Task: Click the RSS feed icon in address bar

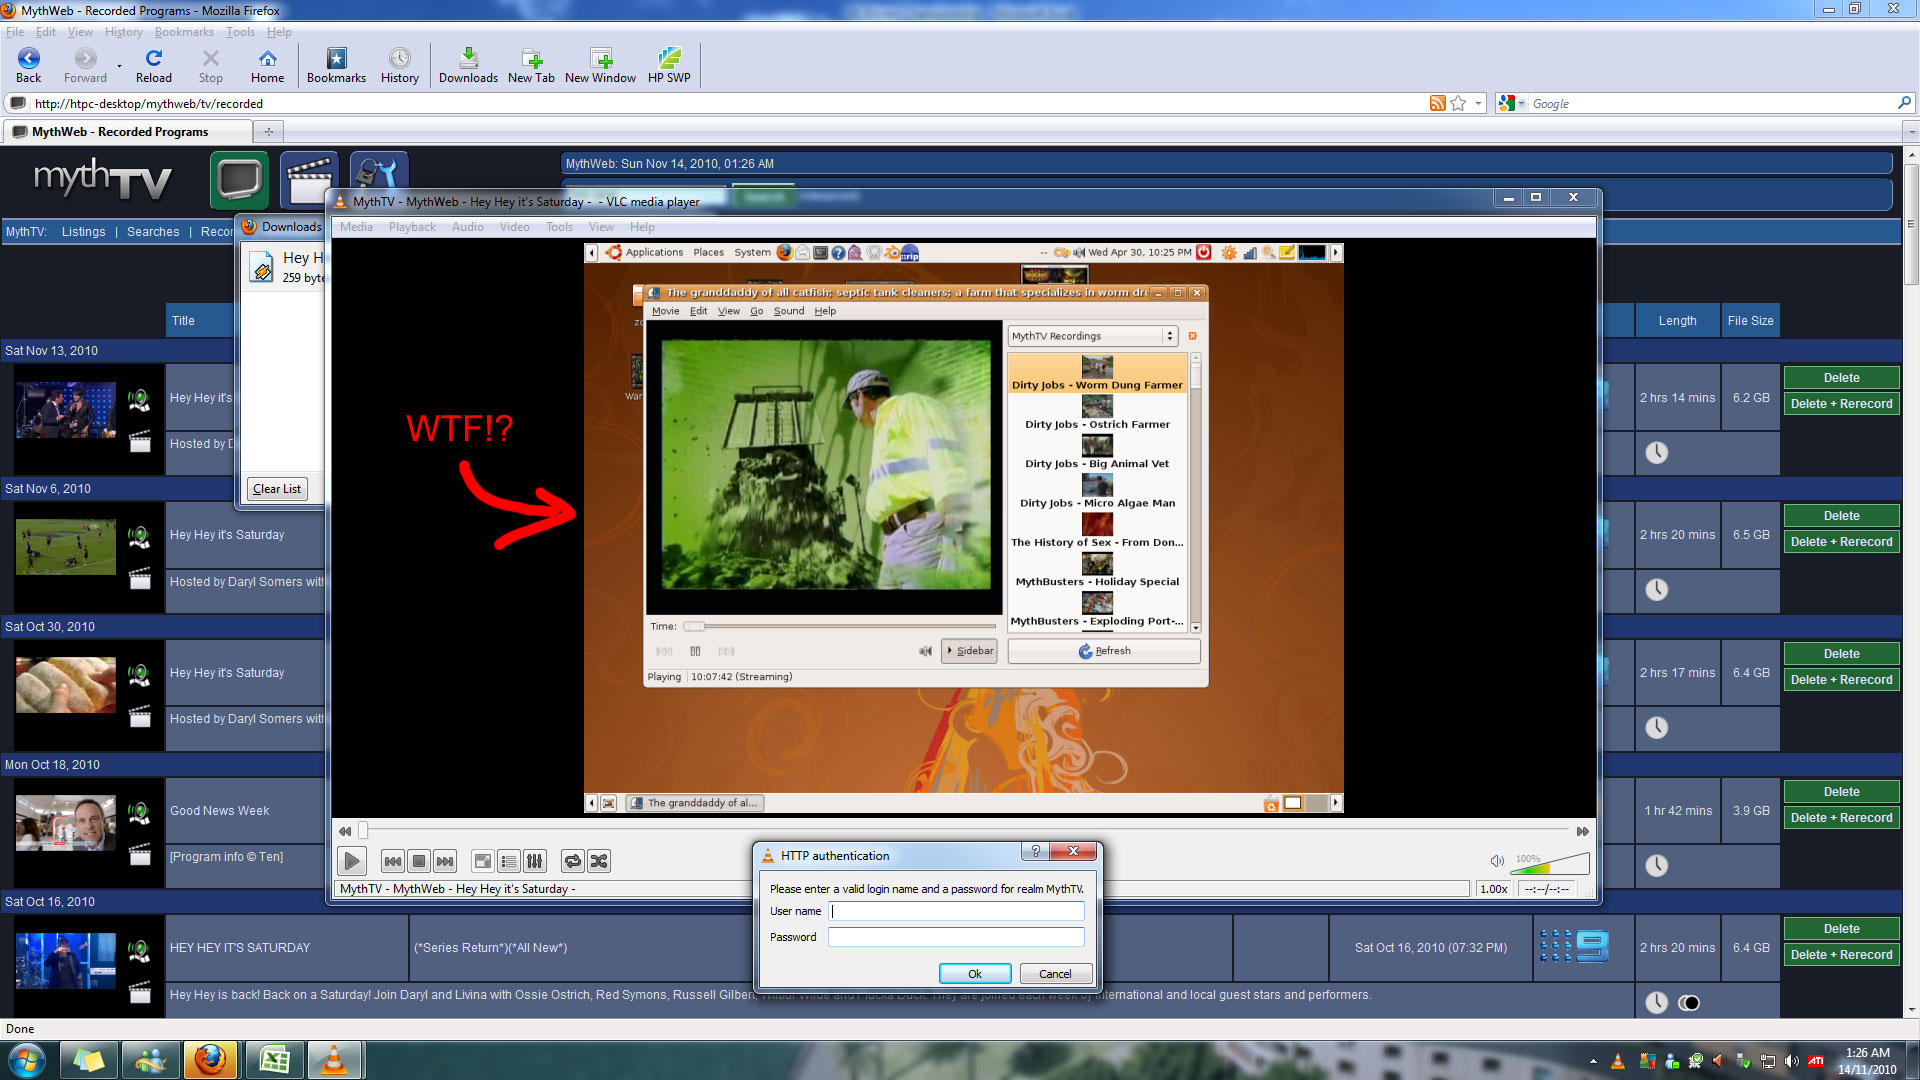Action: 1437,103
